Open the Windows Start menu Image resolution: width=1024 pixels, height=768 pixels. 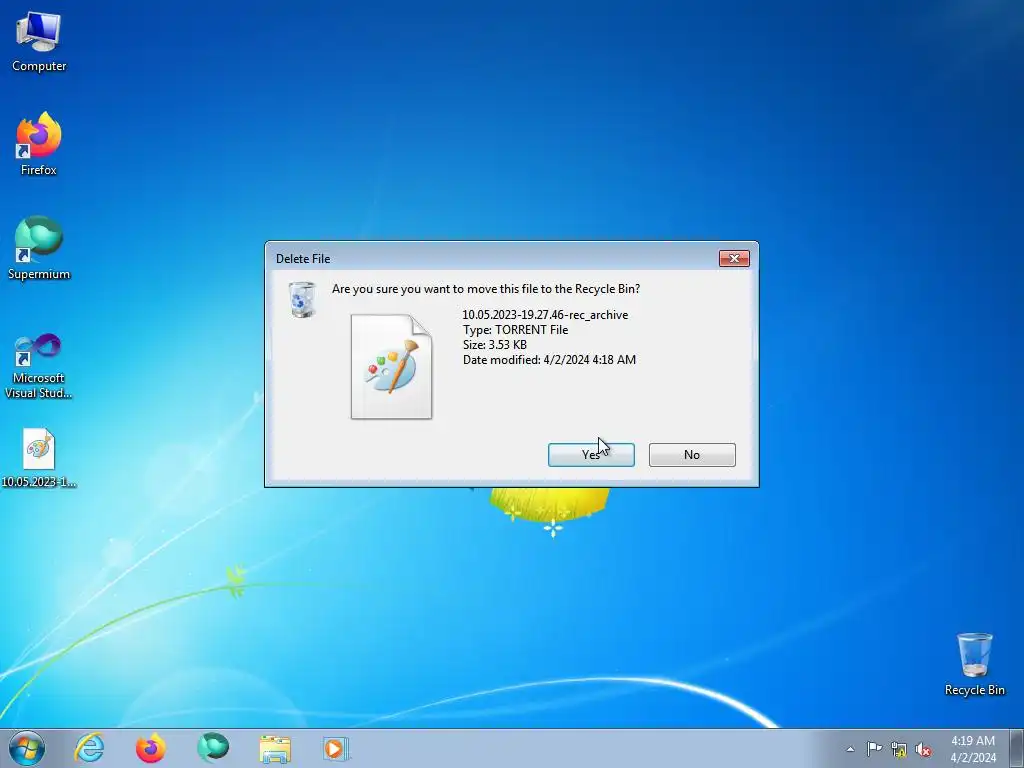(x=27, y=748)
